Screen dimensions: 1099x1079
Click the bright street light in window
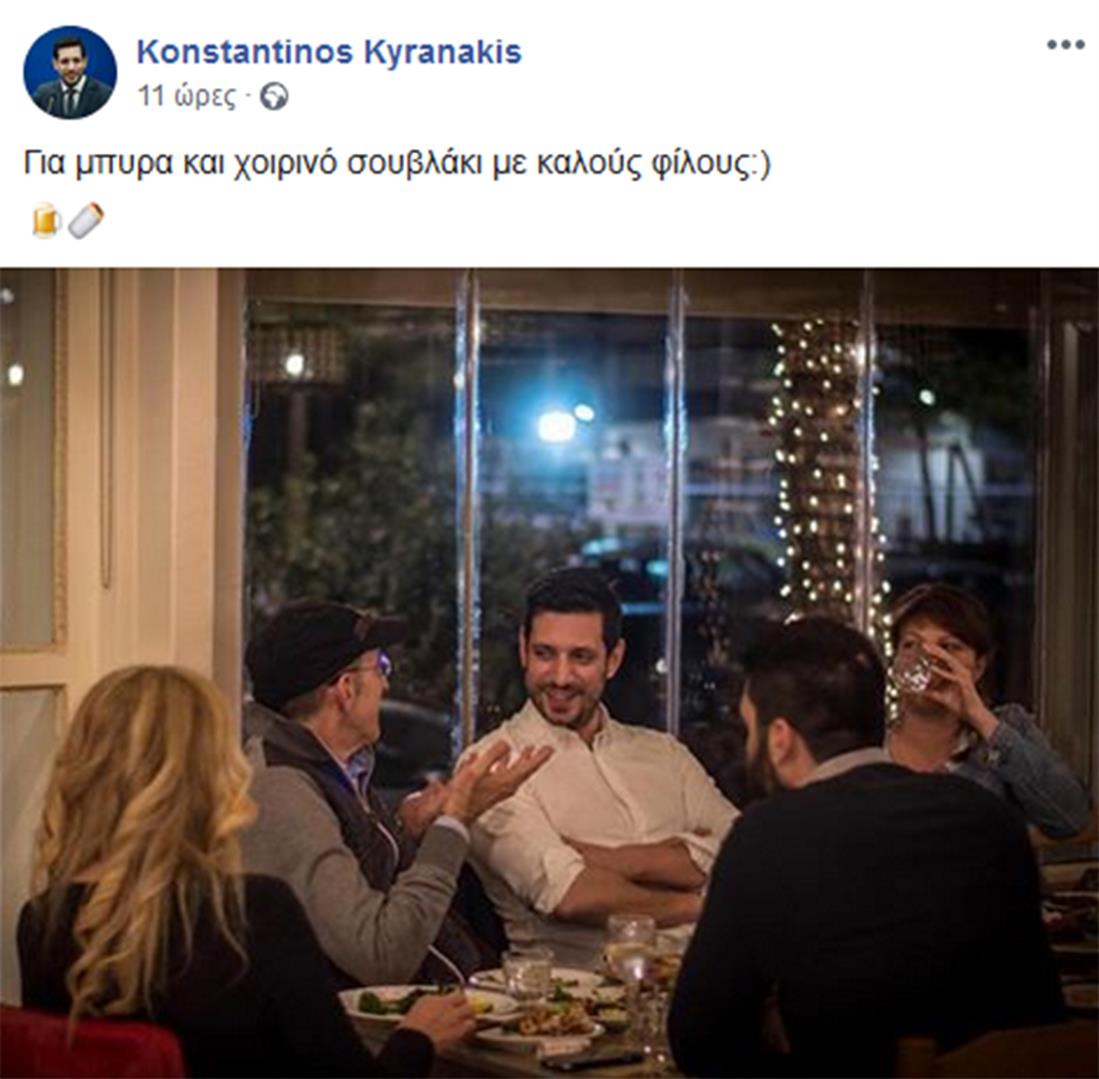tap(557, 426)
